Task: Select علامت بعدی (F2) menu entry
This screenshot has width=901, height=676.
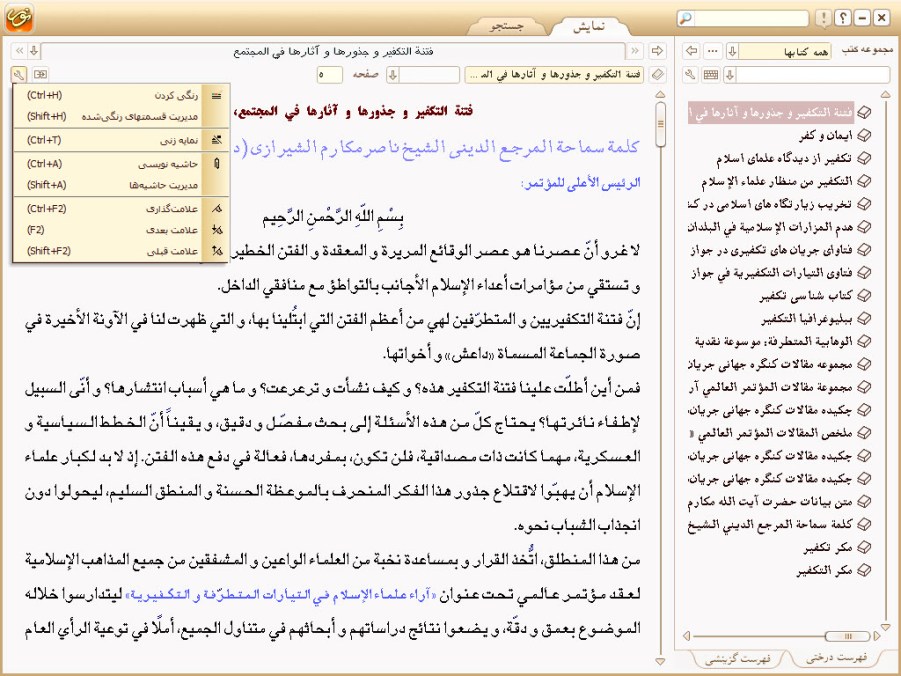Action: point(121,230)
